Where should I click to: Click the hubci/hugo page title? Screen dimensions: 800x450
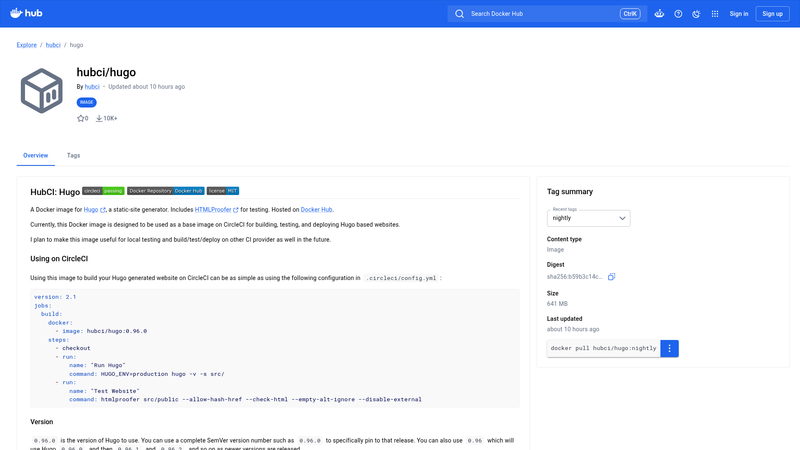coord(106,72)
